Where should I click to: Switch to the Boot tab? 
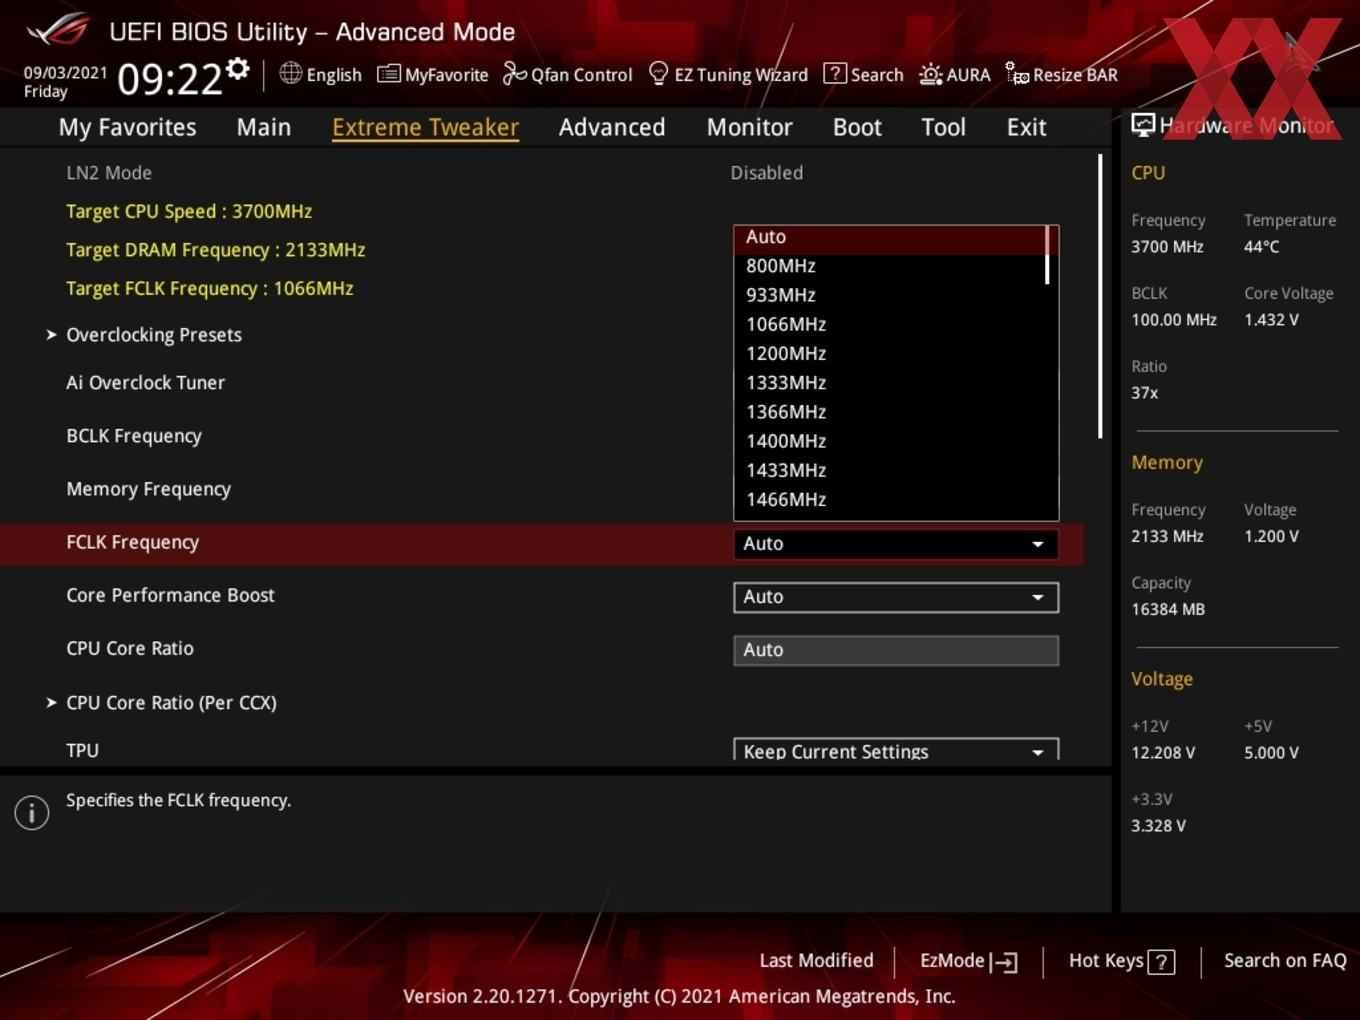[857, 127]
